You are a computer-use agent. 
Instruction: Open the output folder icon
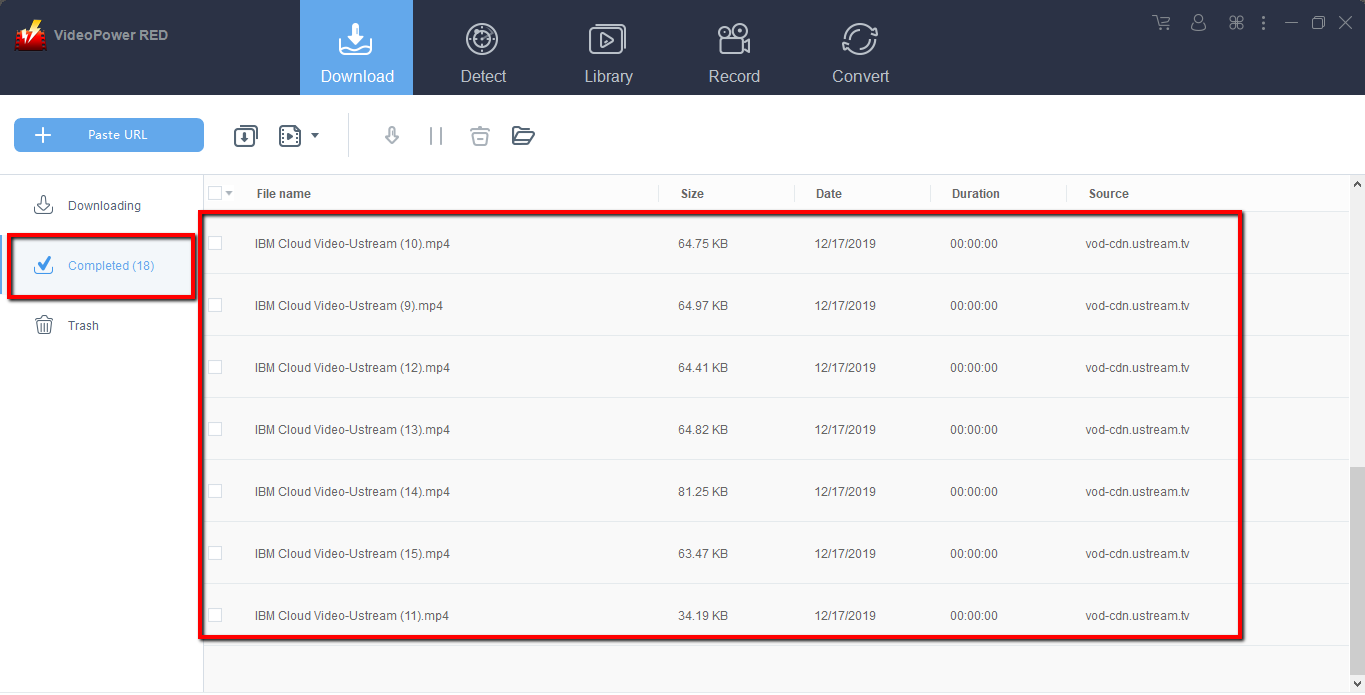pyautogui.click(x=523, y=135)
